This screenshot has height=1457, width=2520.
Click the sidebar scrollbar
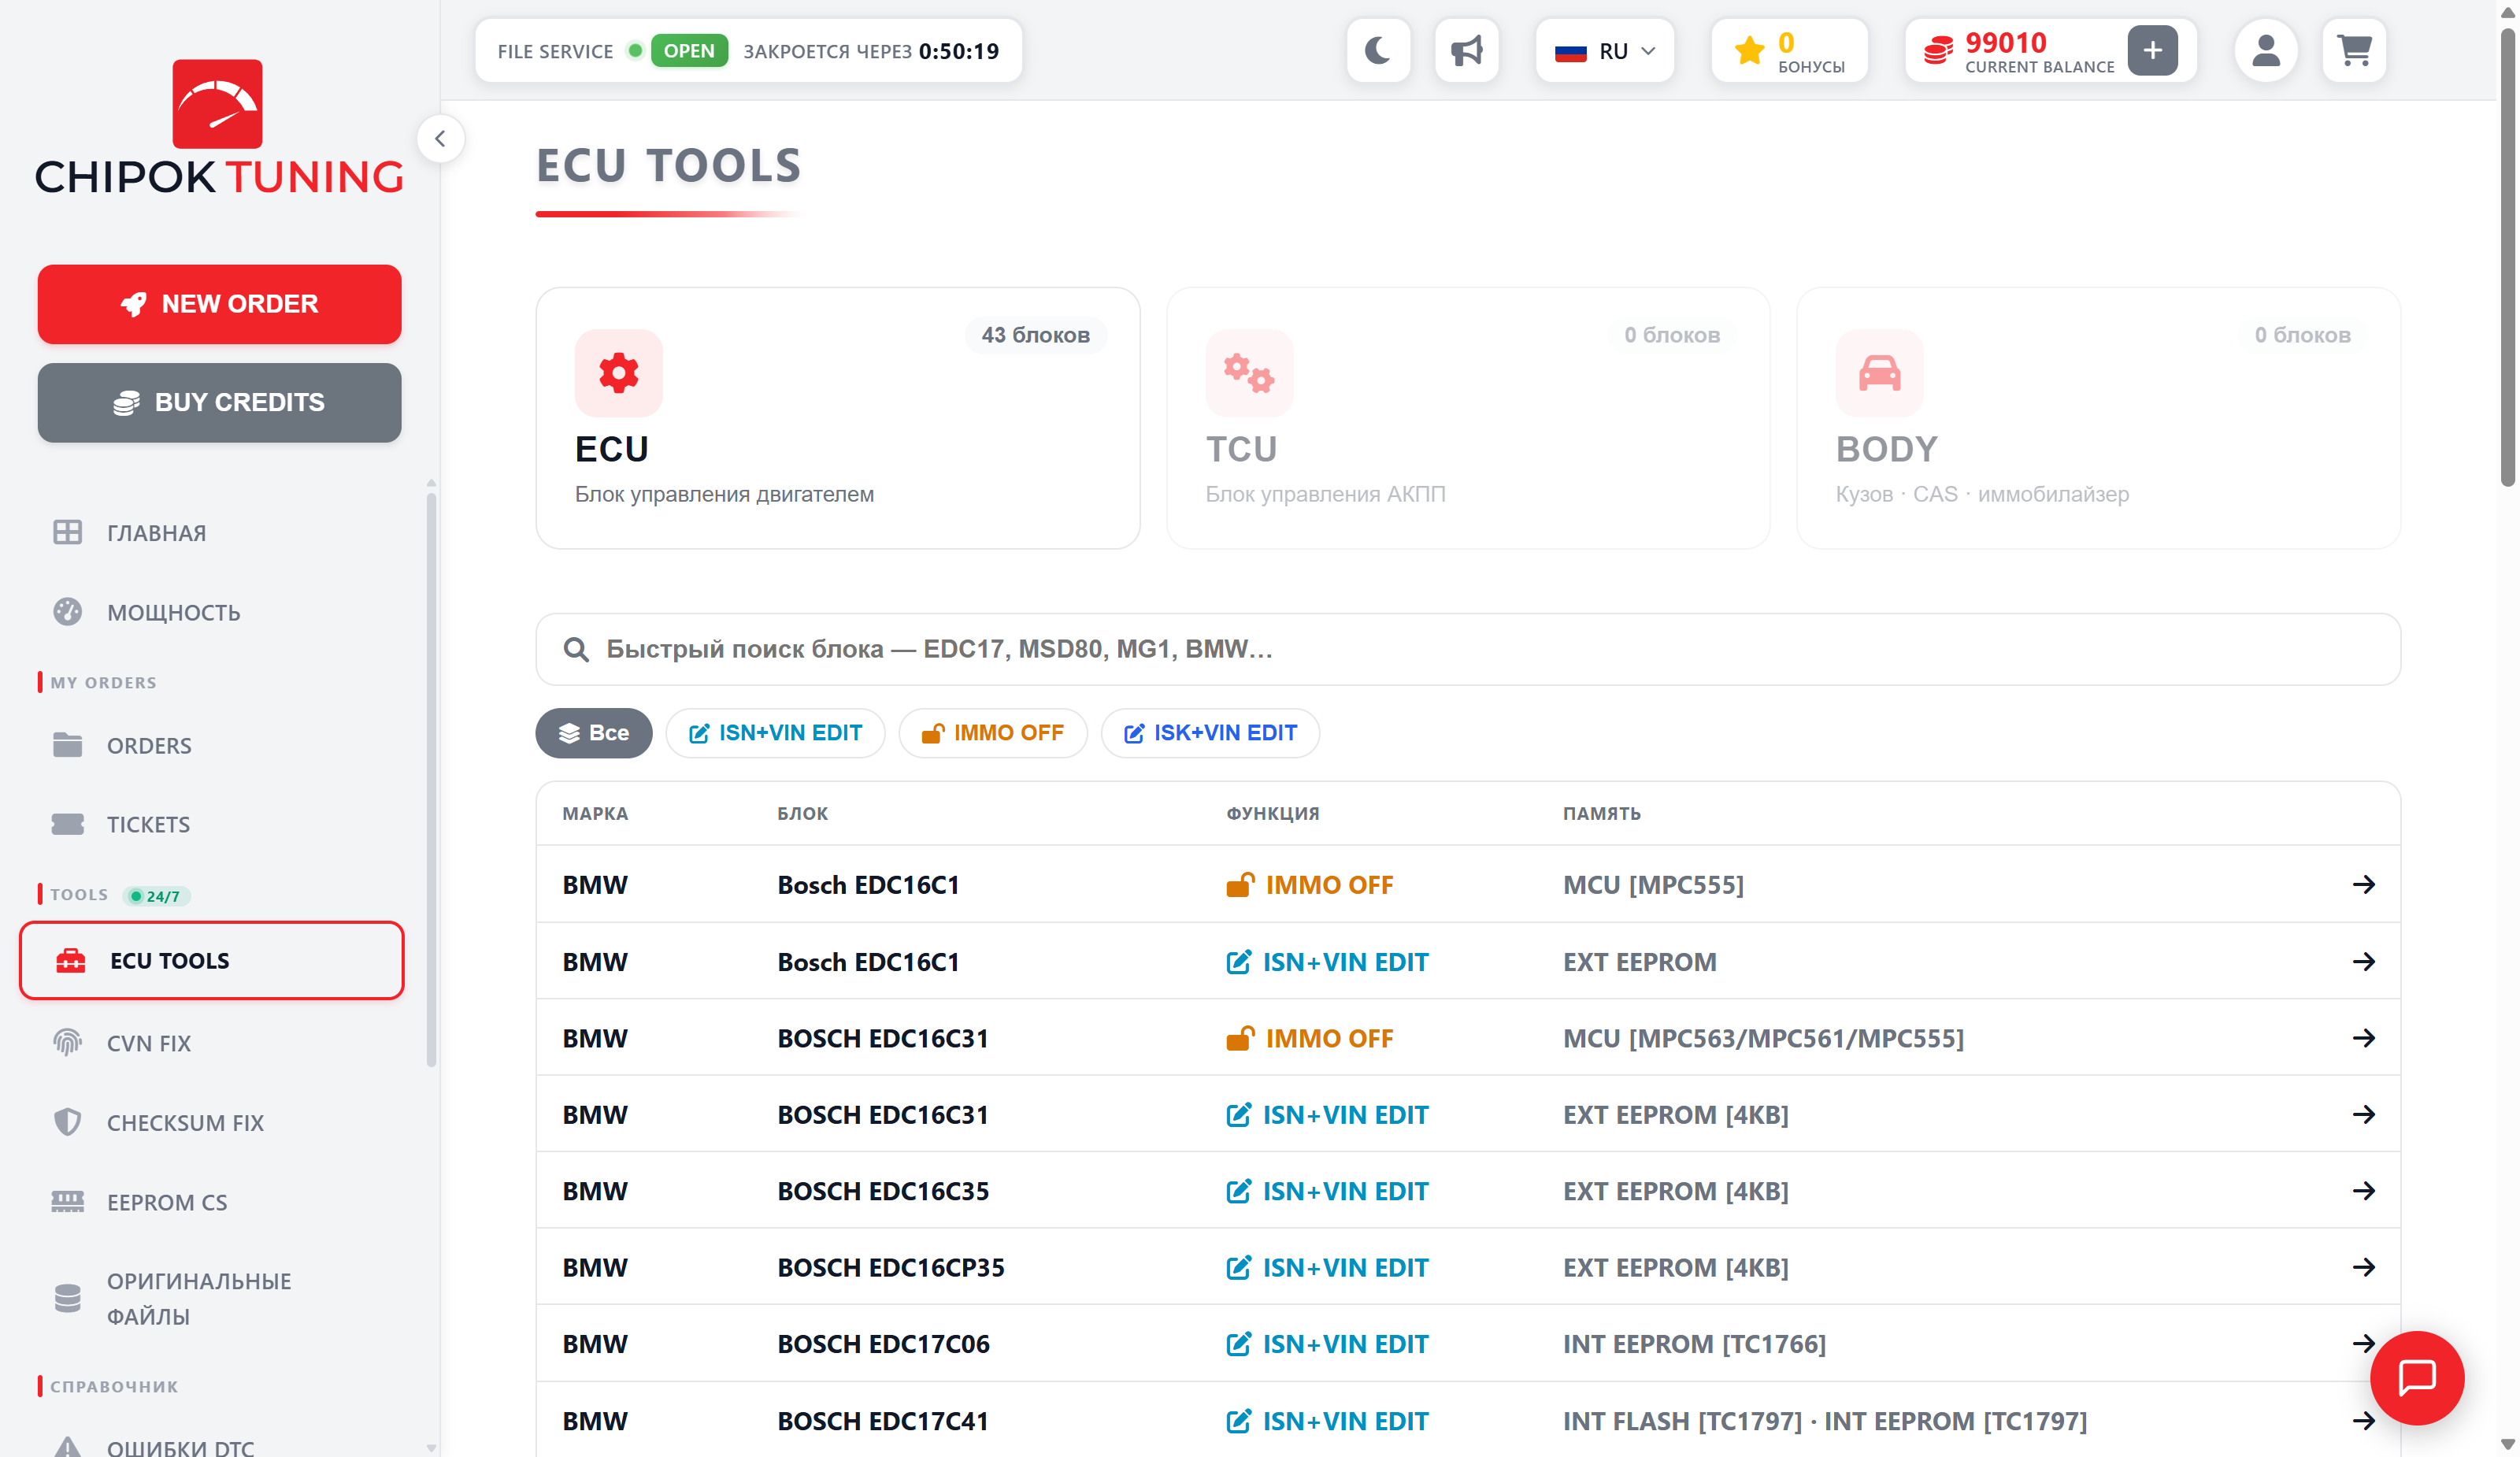[431, 780]
